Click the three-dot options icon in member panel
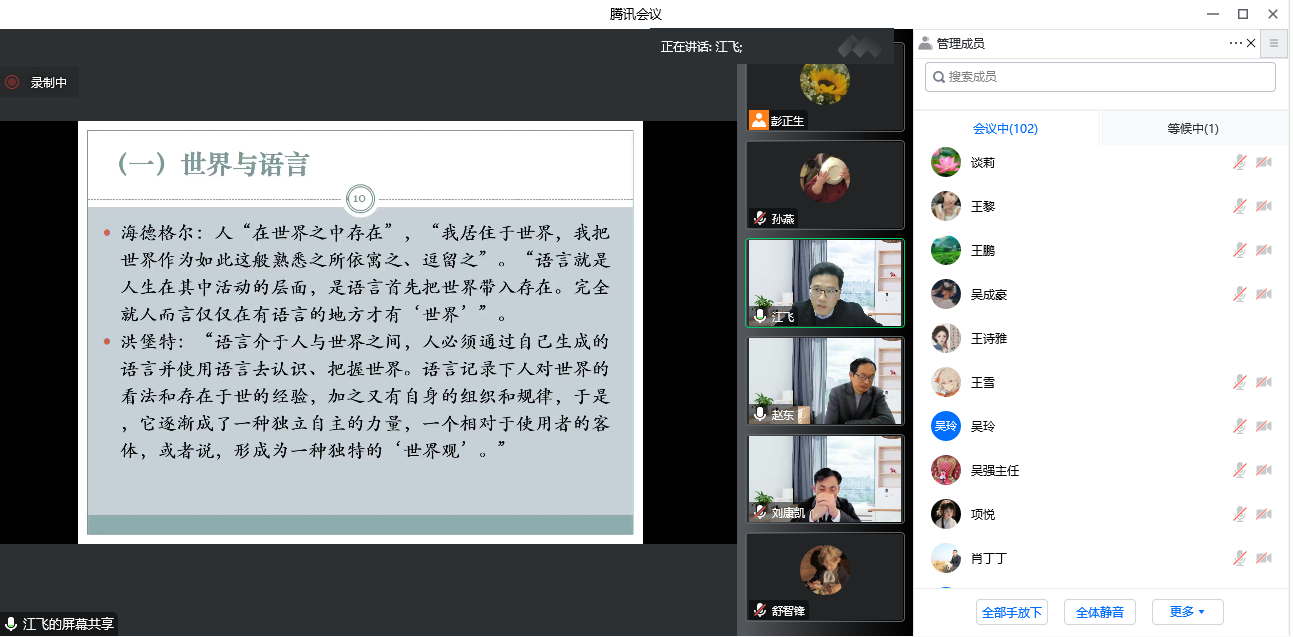Viewport: 1293px width, 637px height. click(x=1235, y=43)
